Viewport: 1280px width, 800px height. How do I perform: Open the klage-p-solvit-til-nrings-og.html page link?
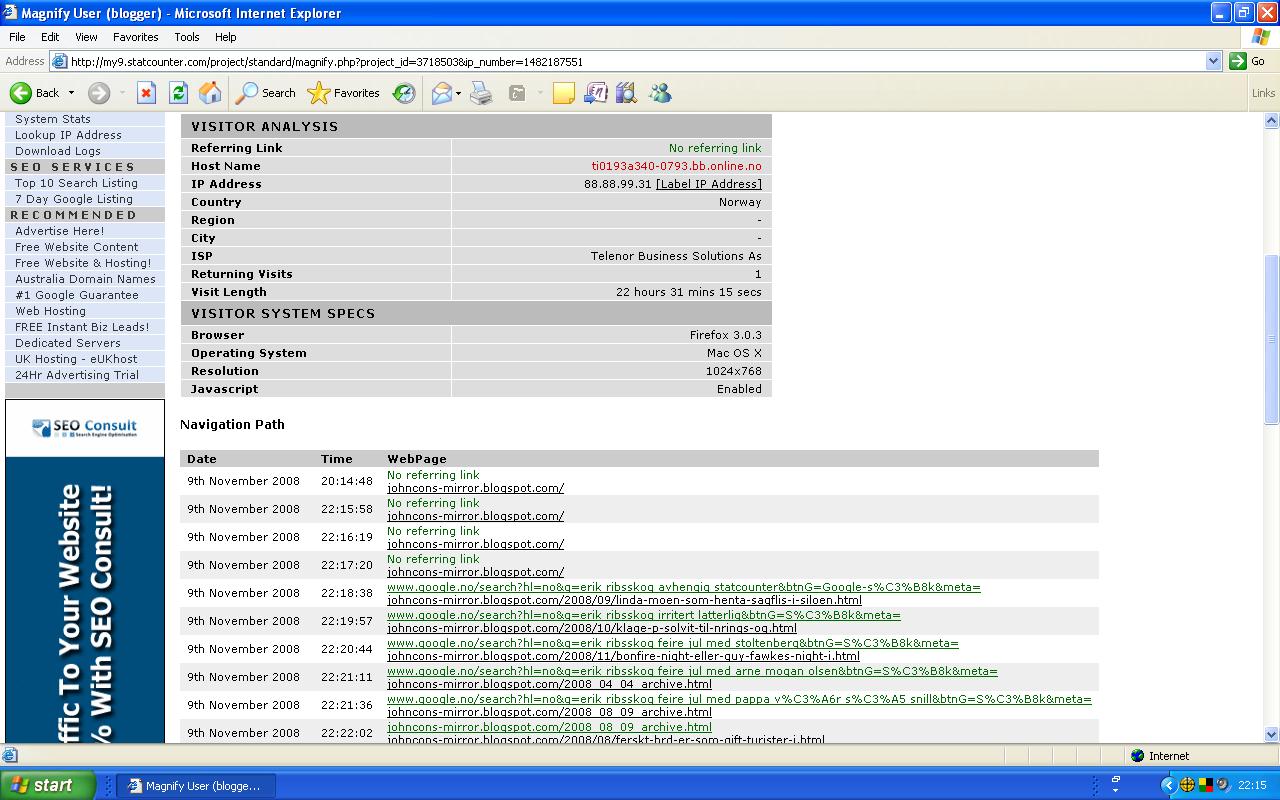(592, 628)
